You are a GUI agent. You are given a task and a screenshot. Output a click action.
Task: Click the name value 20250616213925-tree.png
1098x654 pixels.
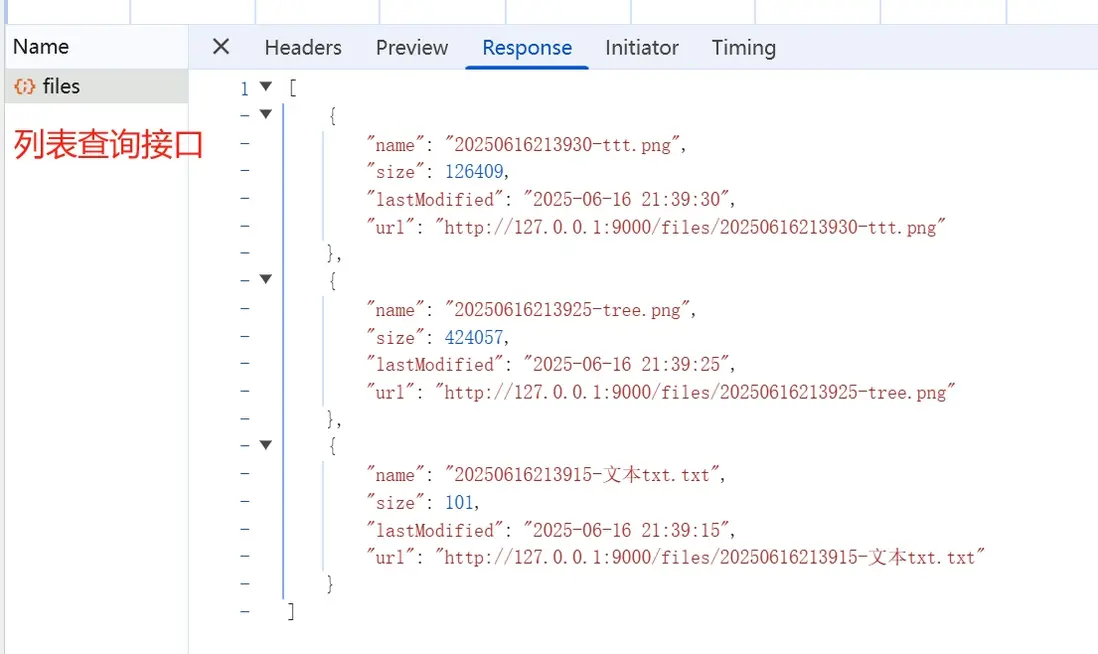tap(568, 310)
